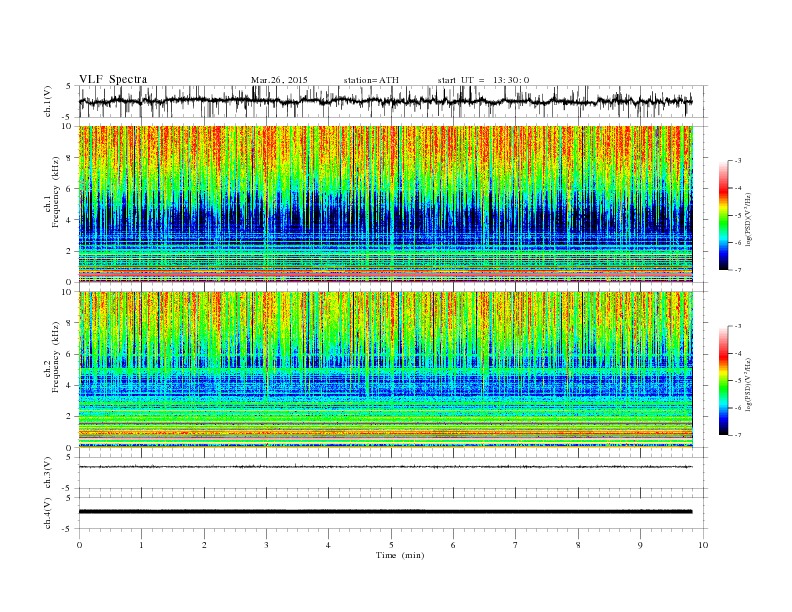Click the ch.1 voltage waveform trace
The height and width of the screenshot is (612, 792).
(x=385, y=101)
